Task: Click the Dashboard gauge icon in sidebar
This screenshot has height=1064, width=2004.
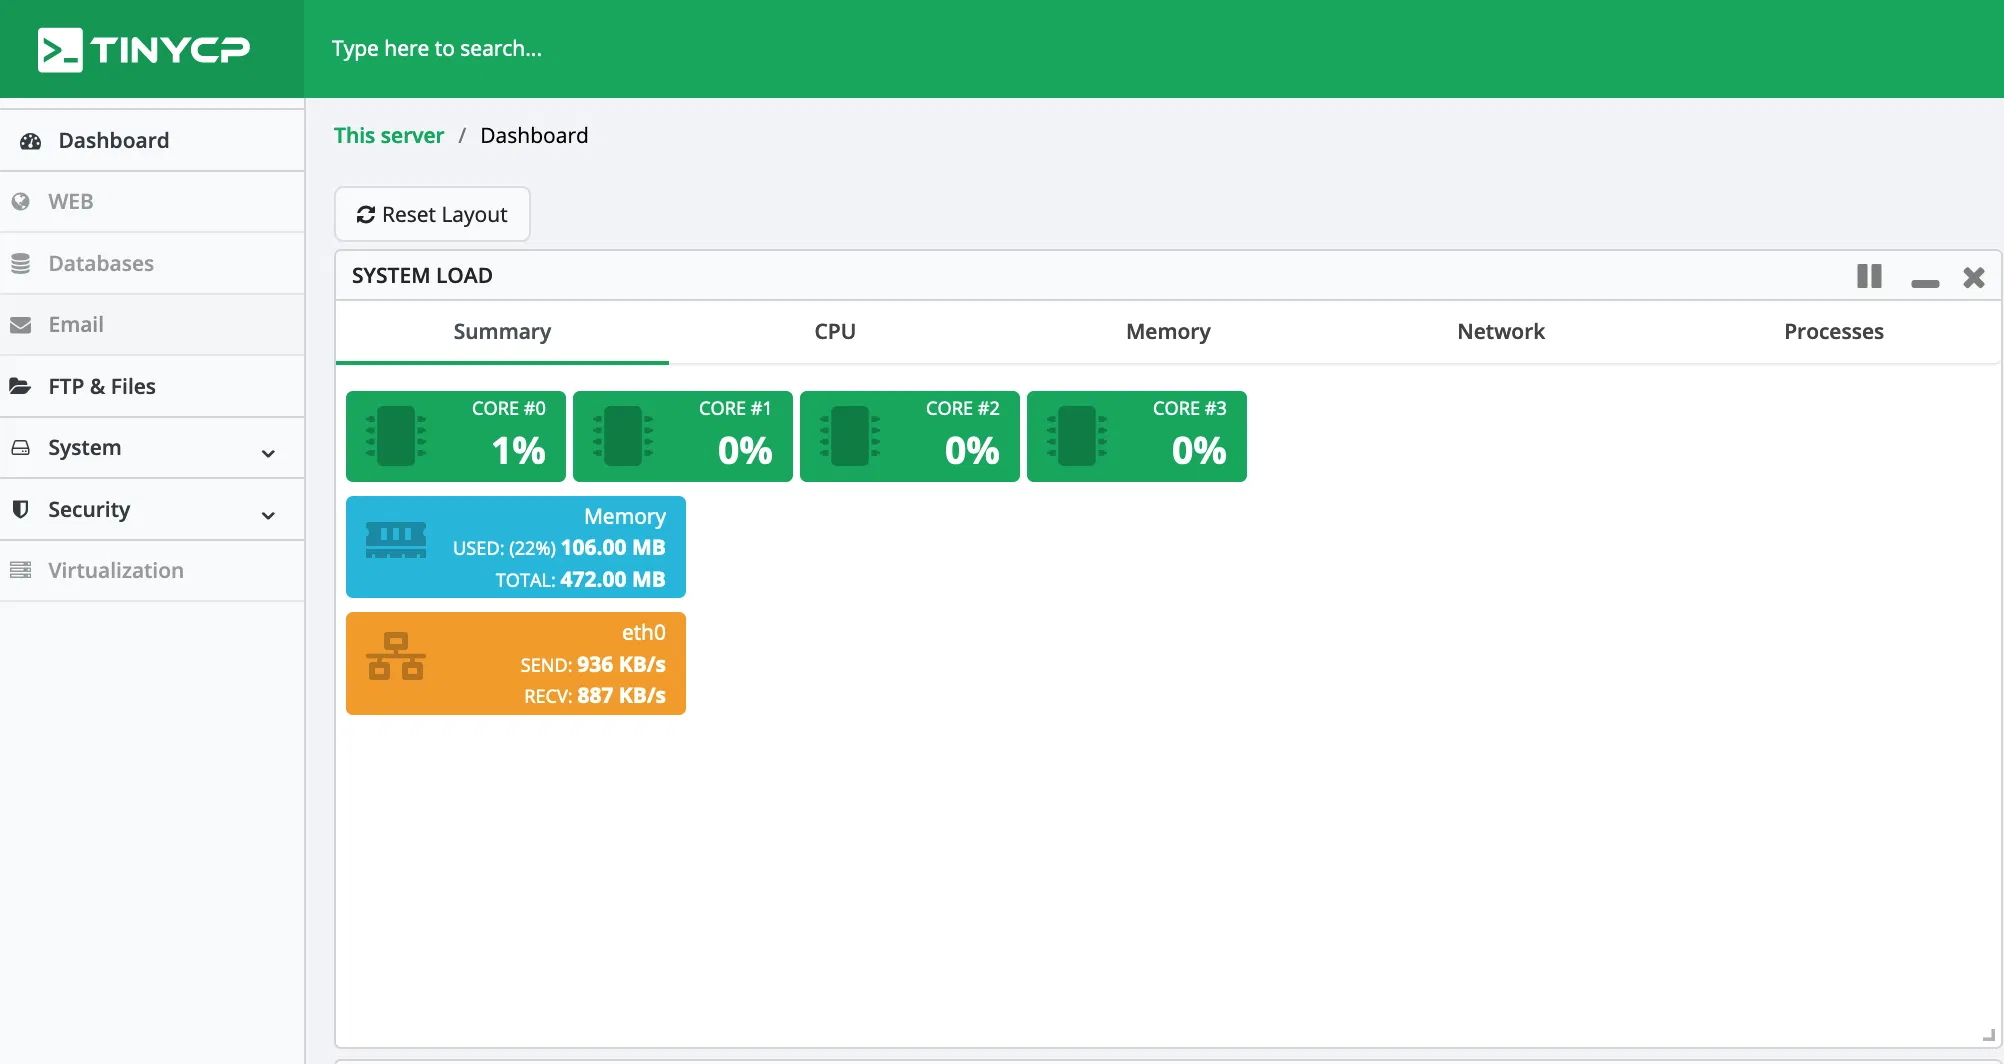Action: tap(30, 141)
